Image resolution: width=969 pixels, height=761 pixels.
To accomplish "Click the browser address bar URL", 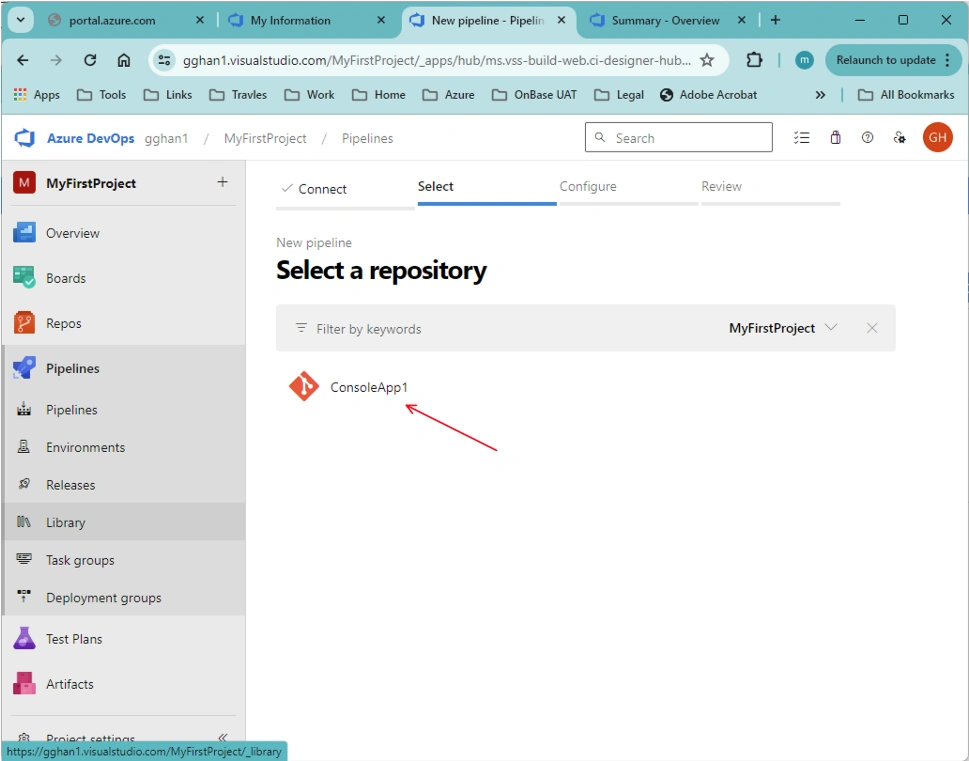I will click(x=437, y=60).
